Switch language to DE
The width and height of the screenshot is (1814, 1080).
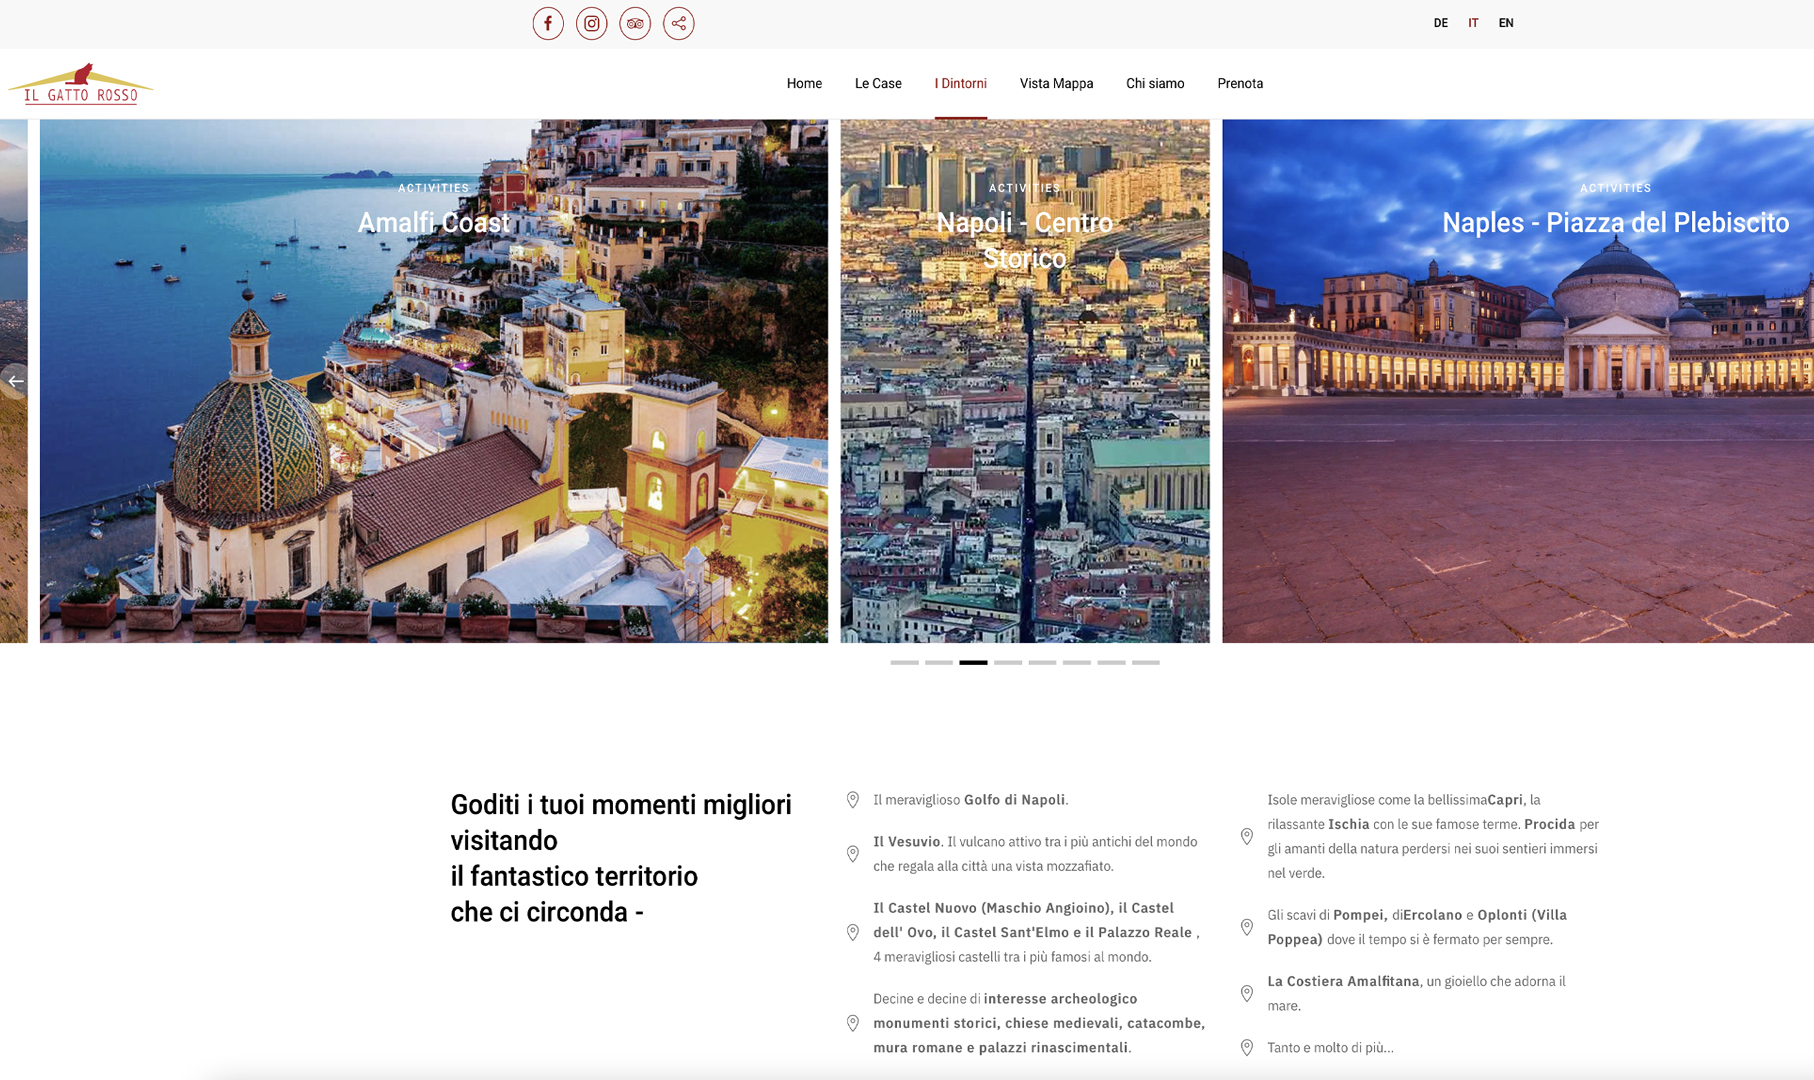(1440, 23)
